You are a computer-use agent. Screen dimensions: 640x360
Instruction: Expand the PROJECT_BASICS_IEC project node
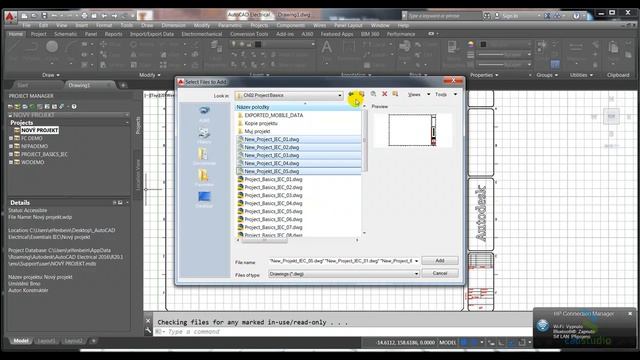(x=11, y=154)
